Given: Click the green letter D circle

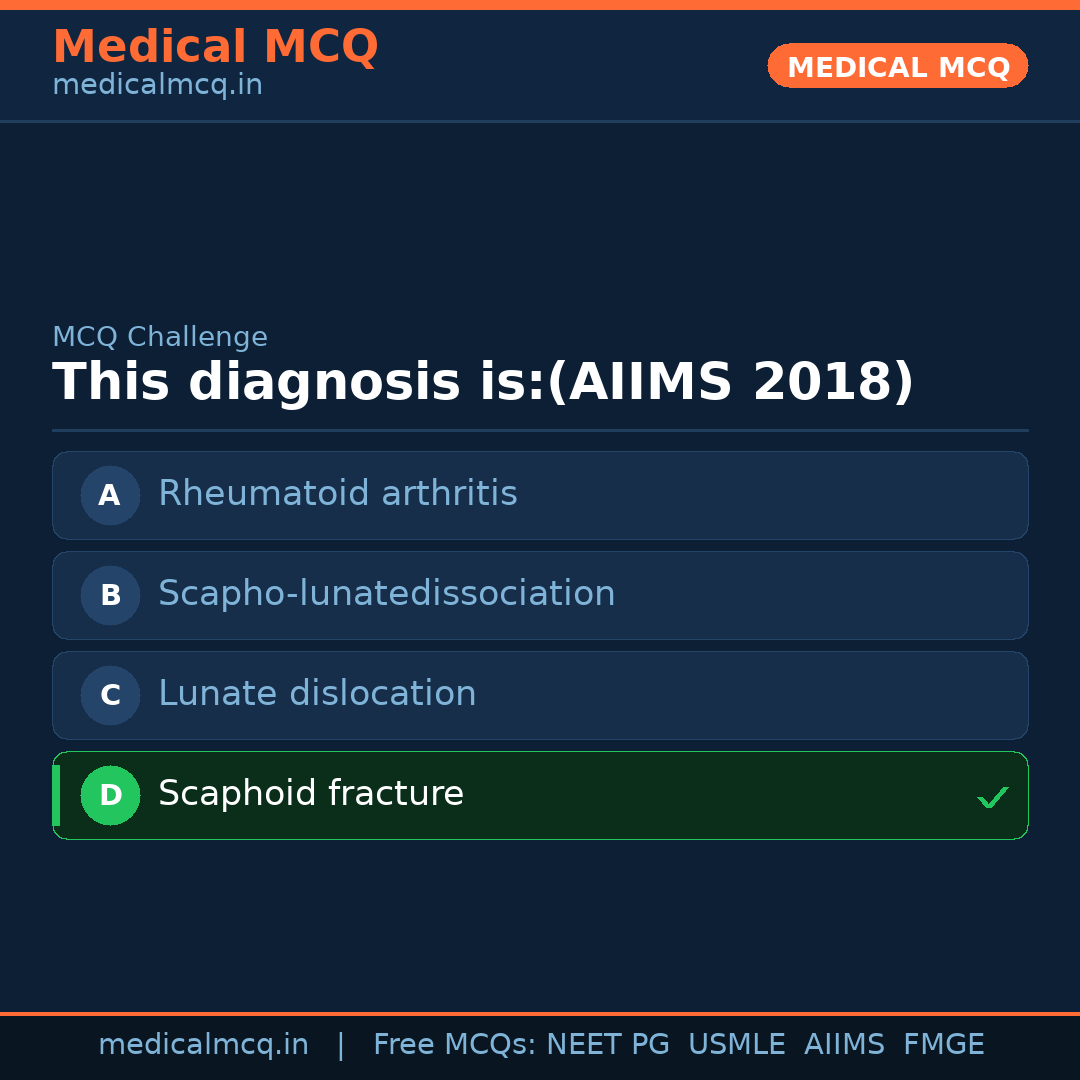Looking at the screenshot, I should point(110,795).
